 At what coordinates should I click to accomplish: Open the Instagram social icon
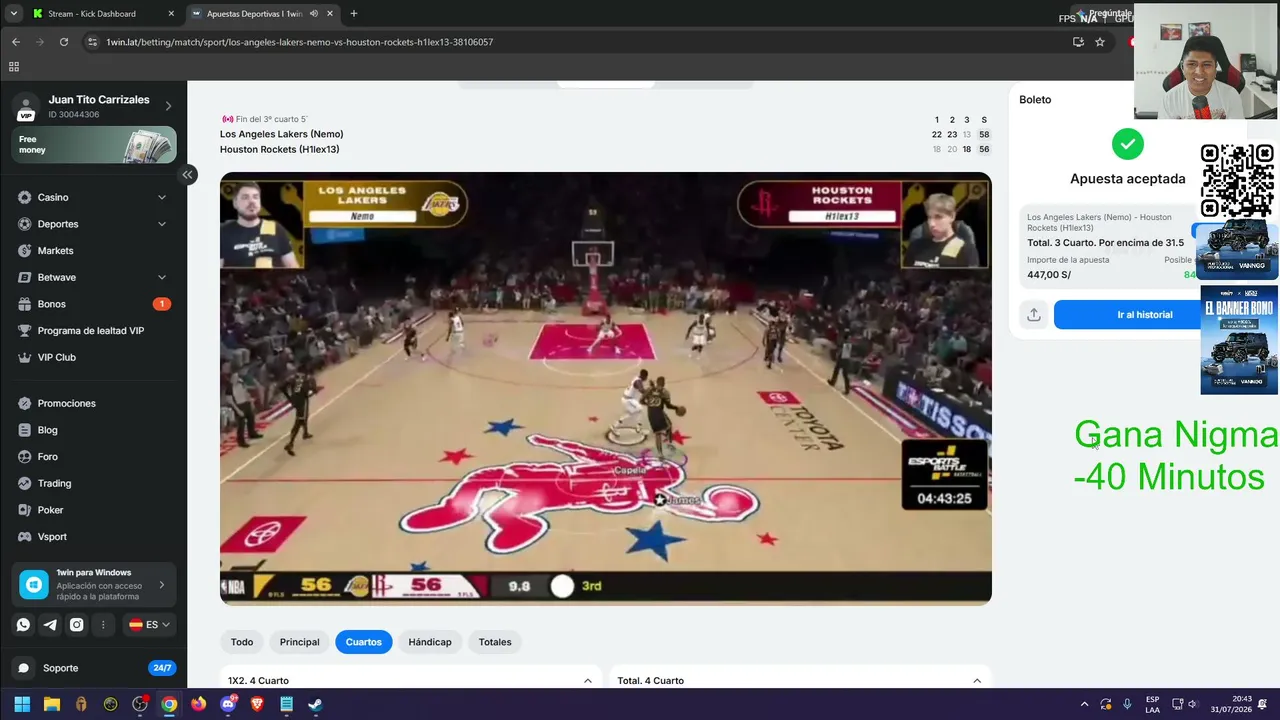[x=76, y=625]
